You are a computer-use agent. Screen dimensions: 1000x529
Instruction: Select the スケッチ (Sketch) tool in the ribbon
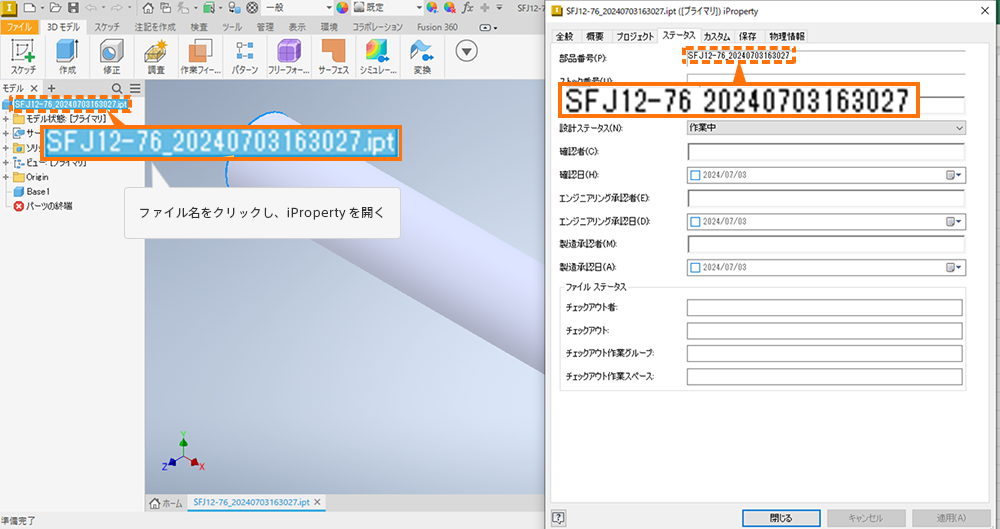(23, 57)
